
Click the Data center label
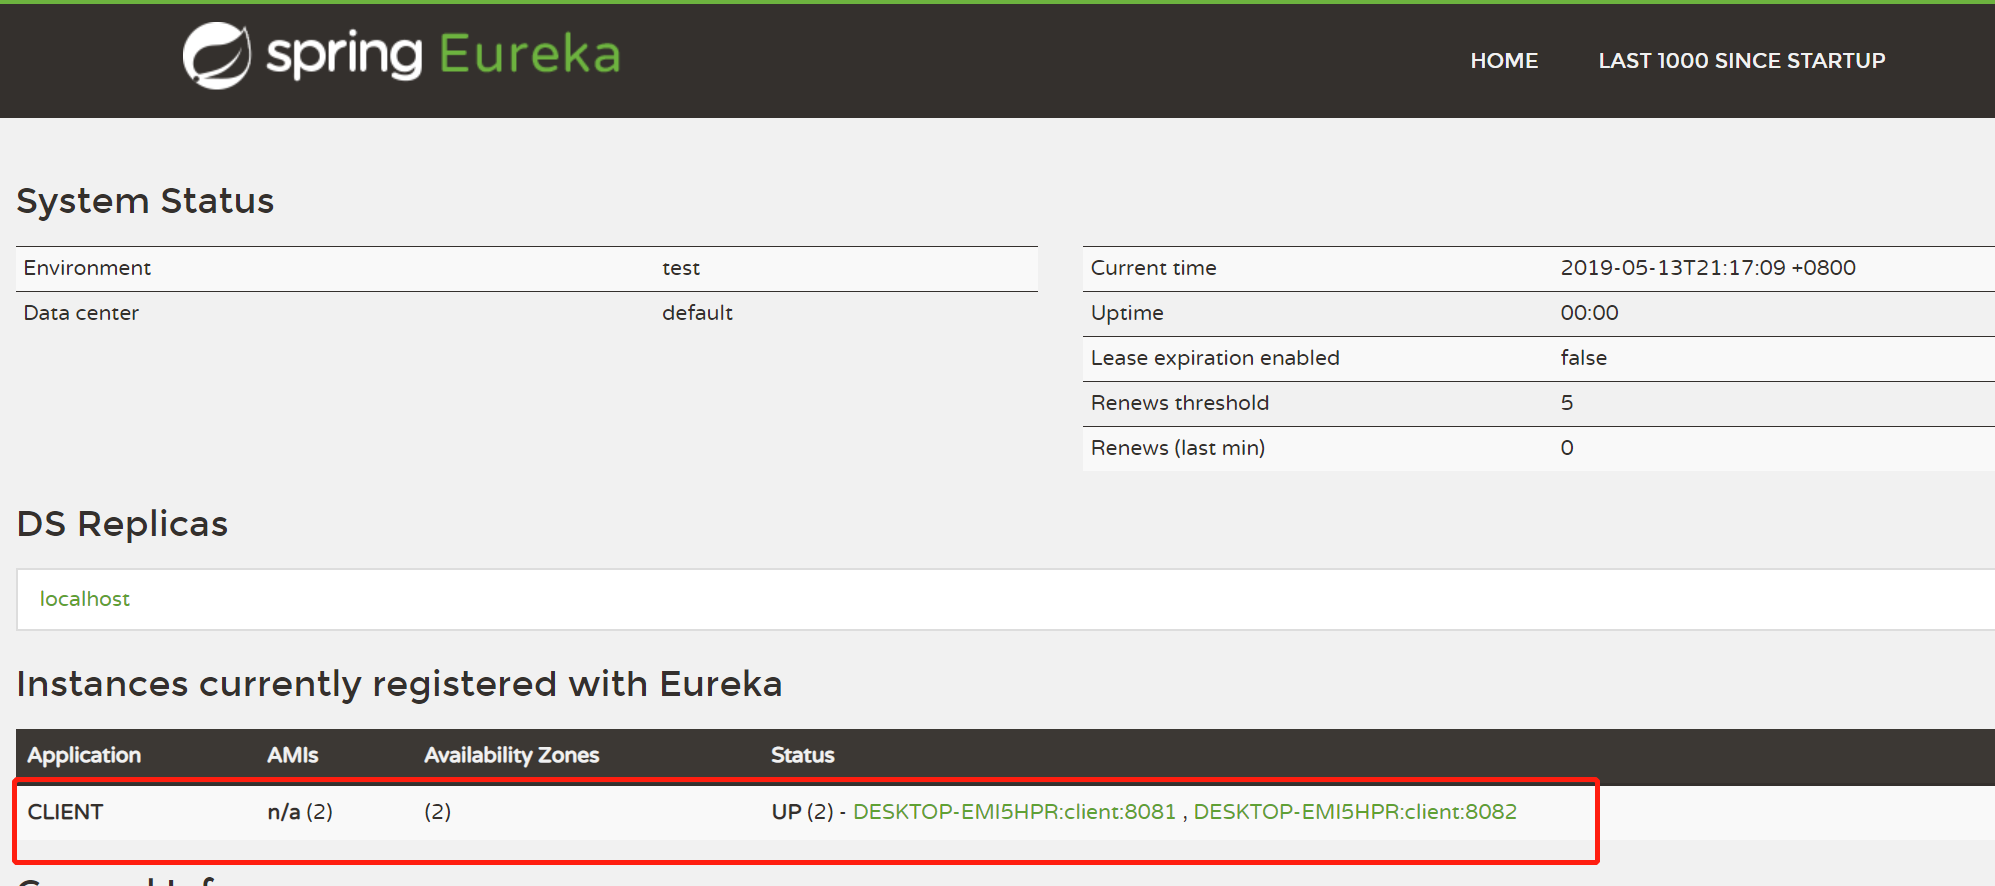coord(81,313)
